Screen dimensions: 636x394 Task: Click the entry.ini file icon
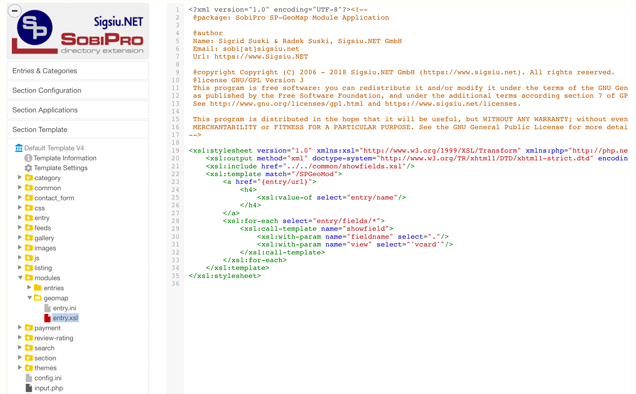47,308
